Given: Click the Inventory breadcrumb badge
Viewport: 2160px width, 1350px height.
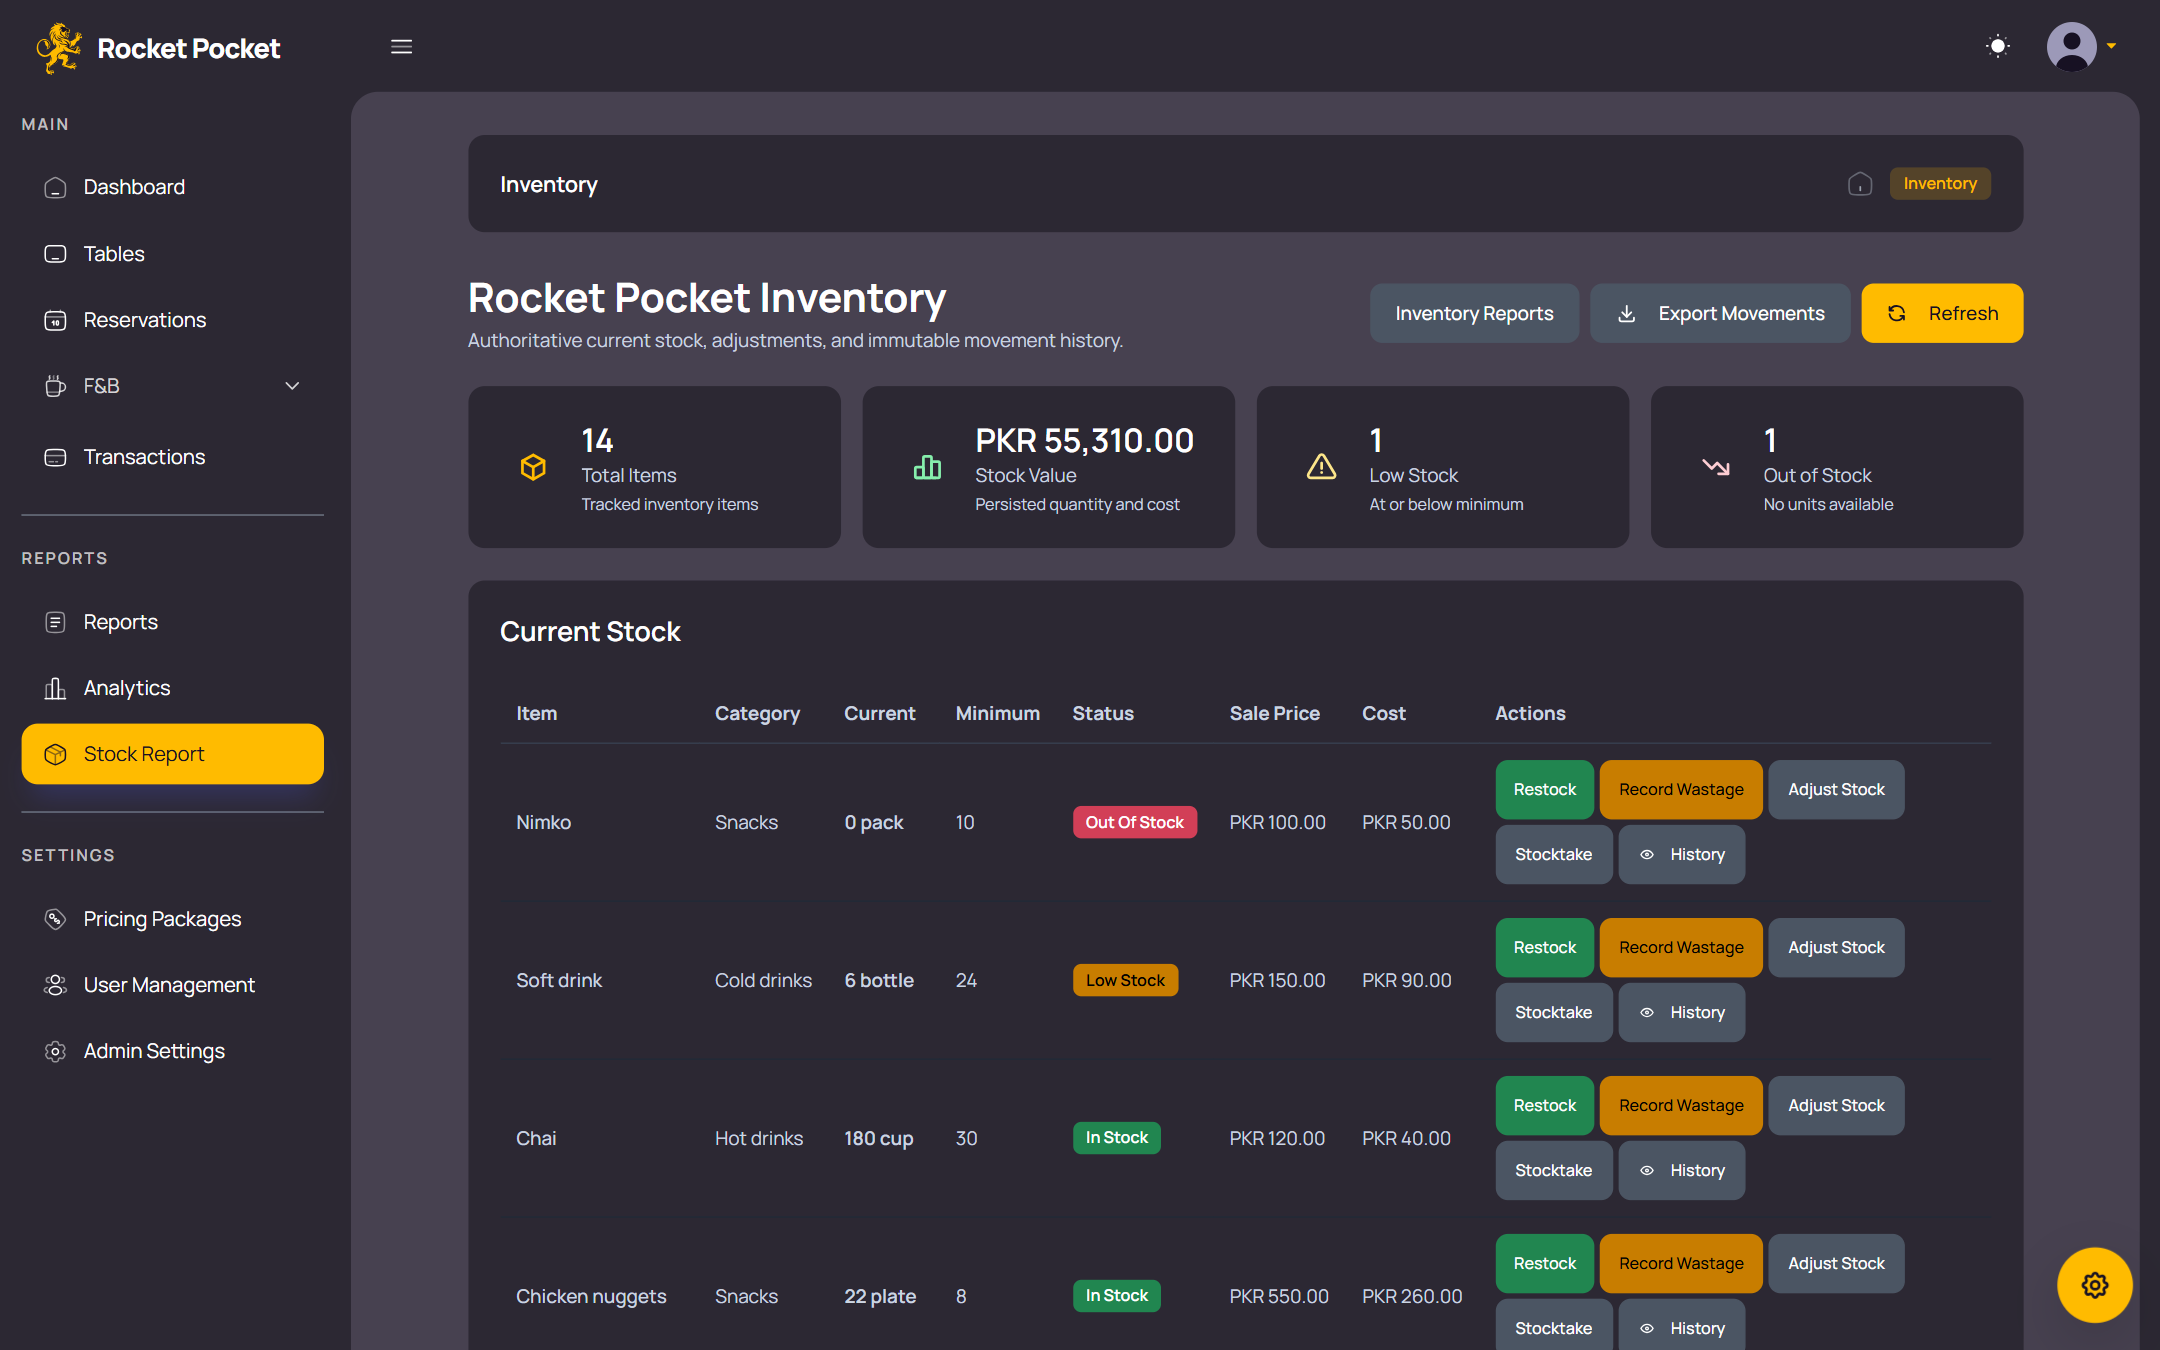Looking at the screenshot, I should (x=1940, y=184).
